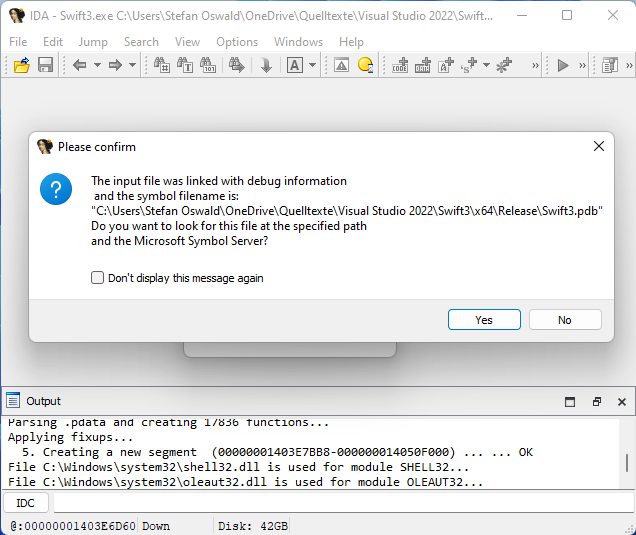636x535 pixels.
Task: Open the Windows menu
Action: [x=298, y=42]
